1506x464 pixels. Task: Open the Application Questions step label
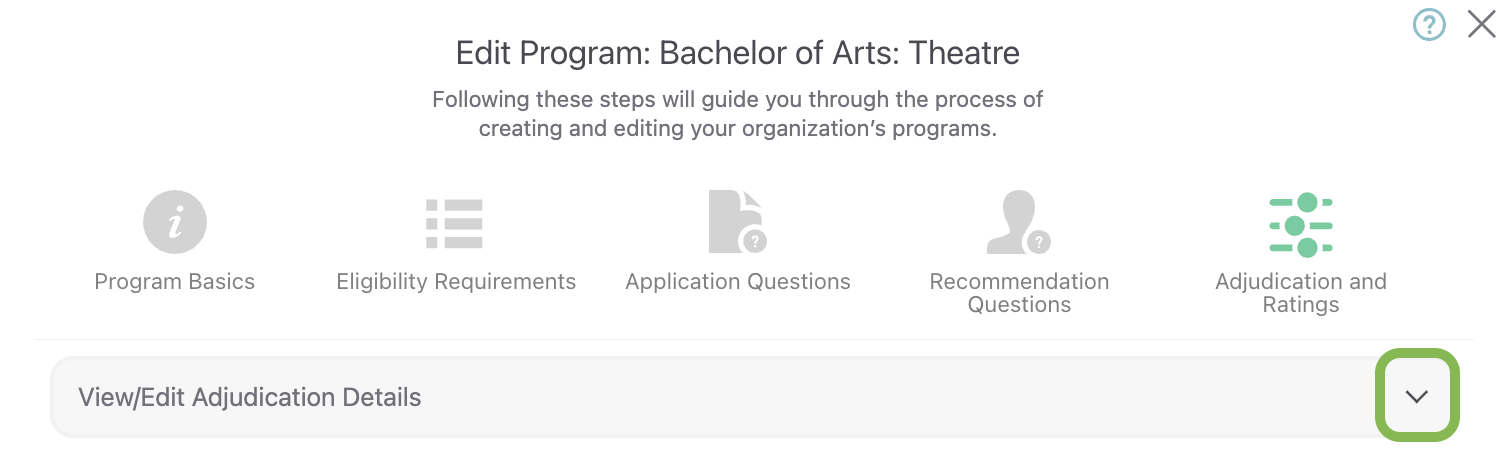coord(738,282)
